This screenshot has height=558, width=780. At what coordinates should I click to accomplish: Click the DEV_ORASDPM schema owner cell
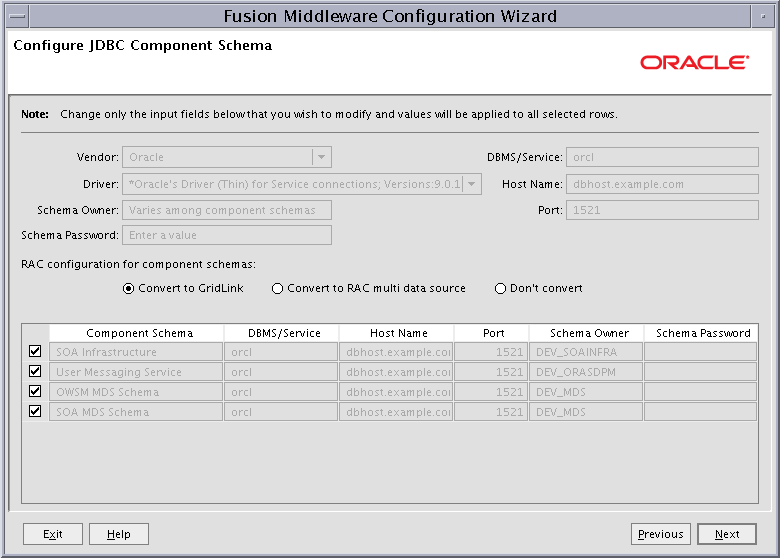click(x=586, y=372)
